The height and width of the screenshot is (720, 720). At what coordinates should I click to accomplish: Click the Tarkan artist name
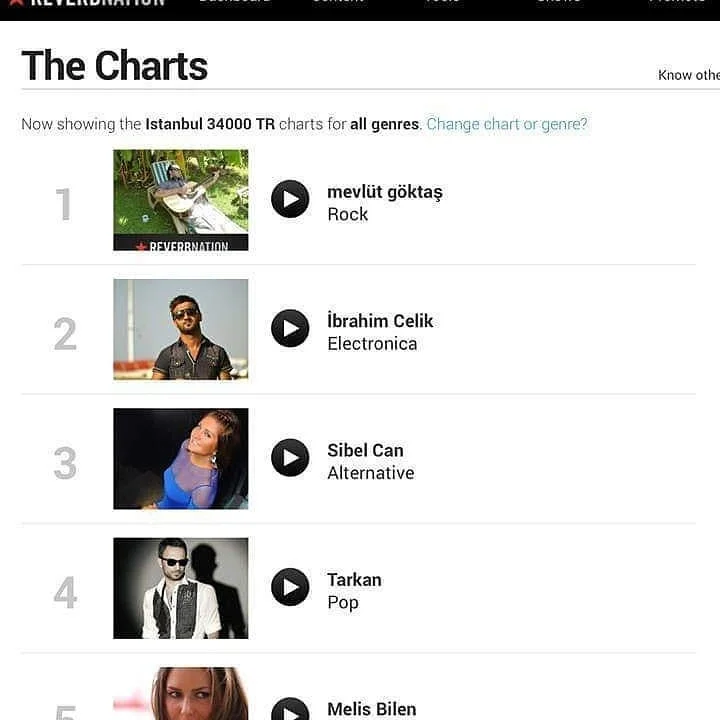[x=354, y=579]
